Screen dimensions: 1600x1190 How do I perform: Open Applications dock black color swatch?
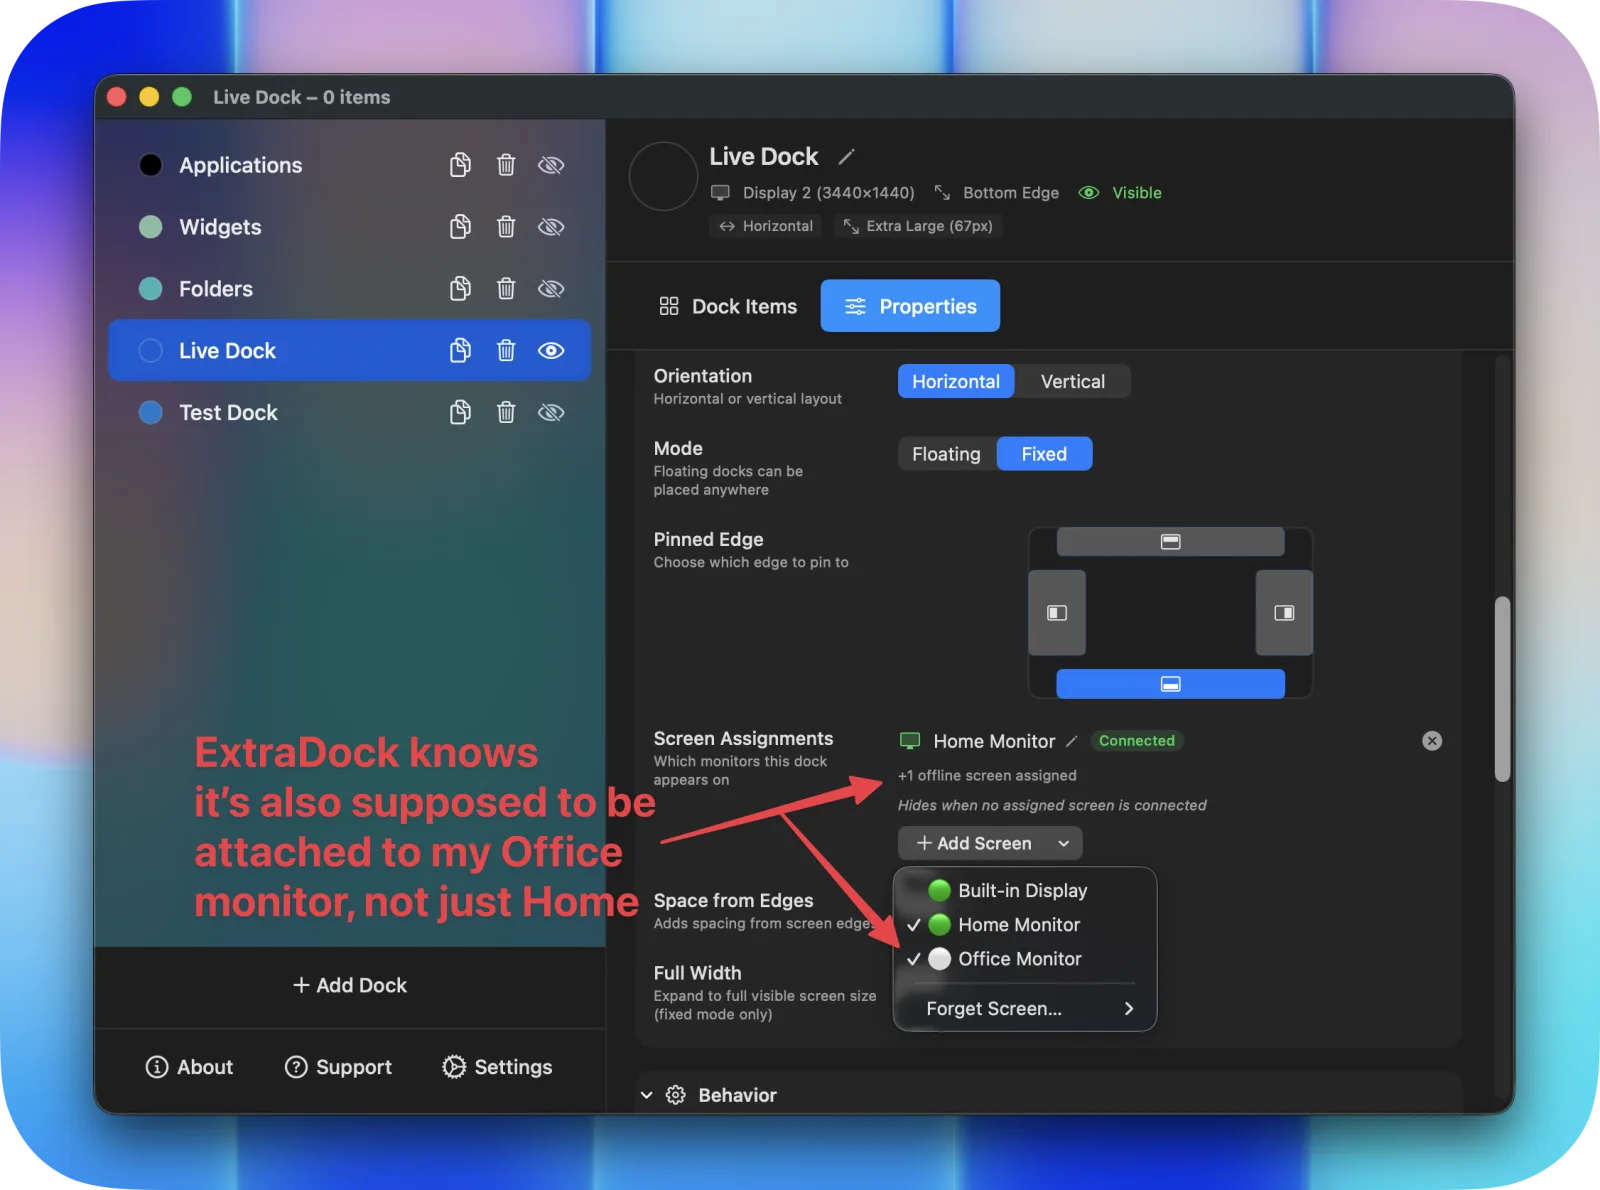click(151, 165)
